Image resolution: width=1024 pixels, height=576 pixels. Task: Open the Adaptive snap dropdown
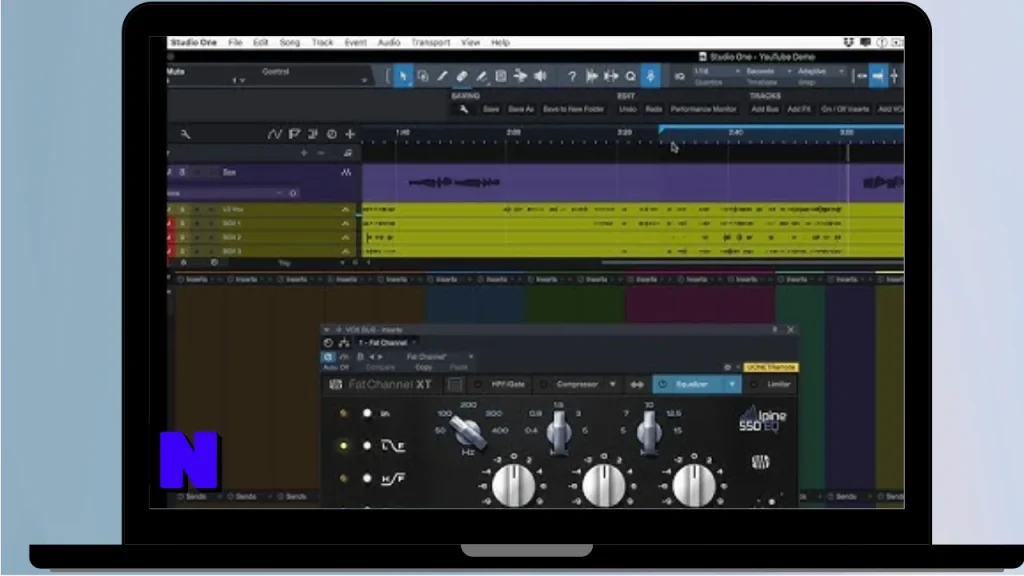(820, 71)
